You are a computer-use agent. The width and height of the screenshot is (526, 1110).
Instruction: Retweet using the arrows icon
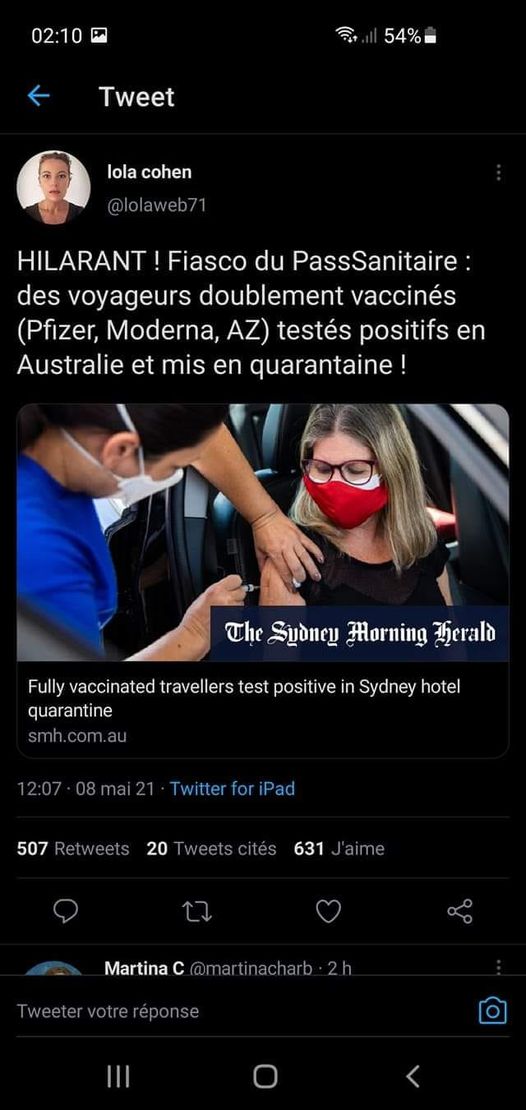(x=197, y=912)
